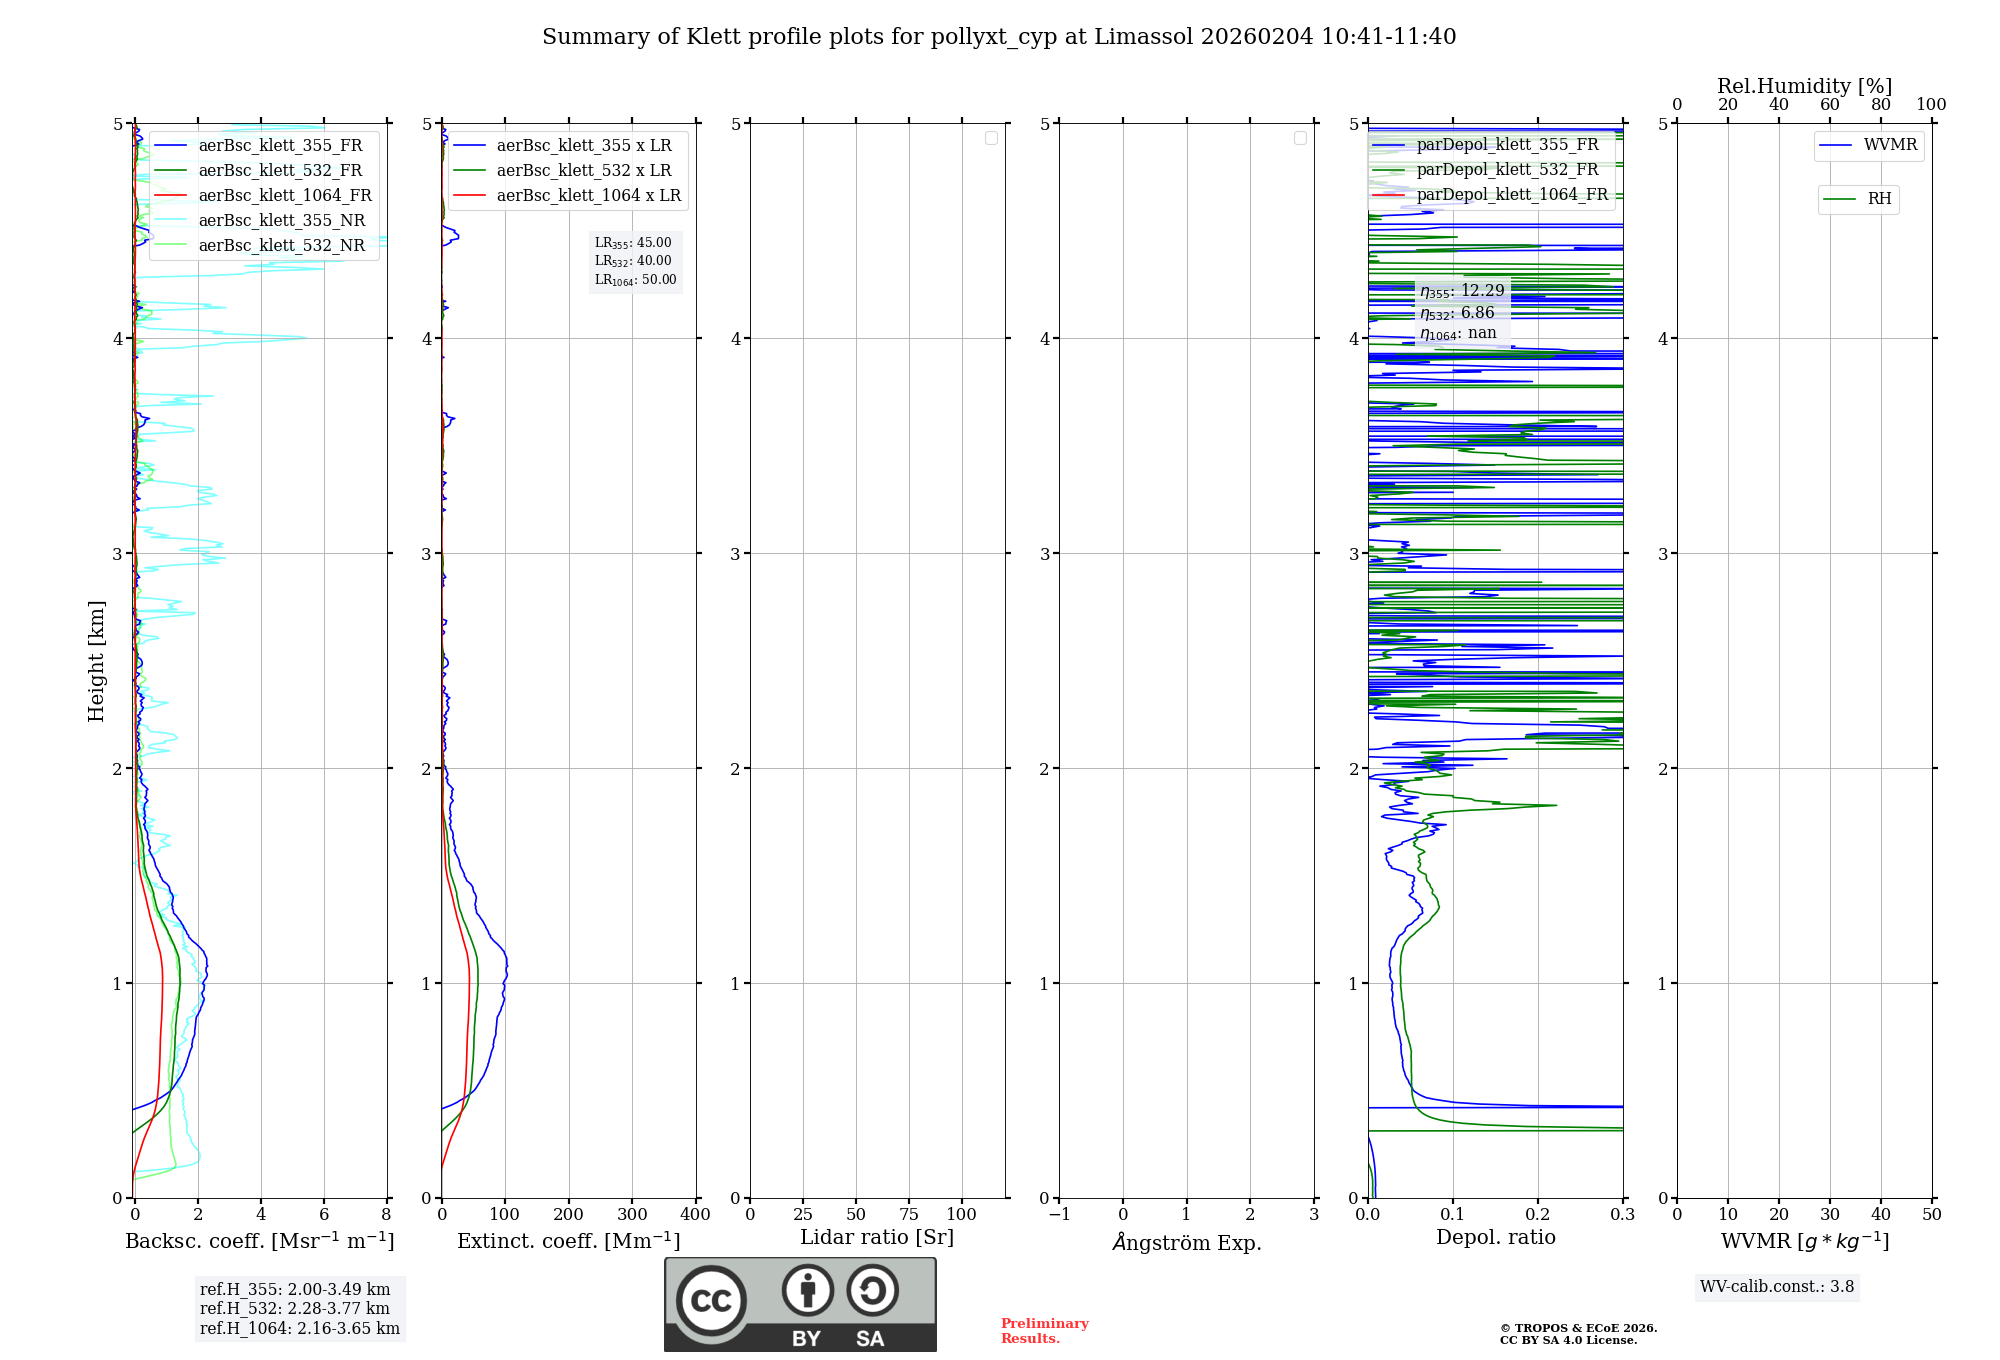Select legend entry aerBsc_klett_355_NR
This screenshot has width=2000, height=1360.
[x=264, y=220]
